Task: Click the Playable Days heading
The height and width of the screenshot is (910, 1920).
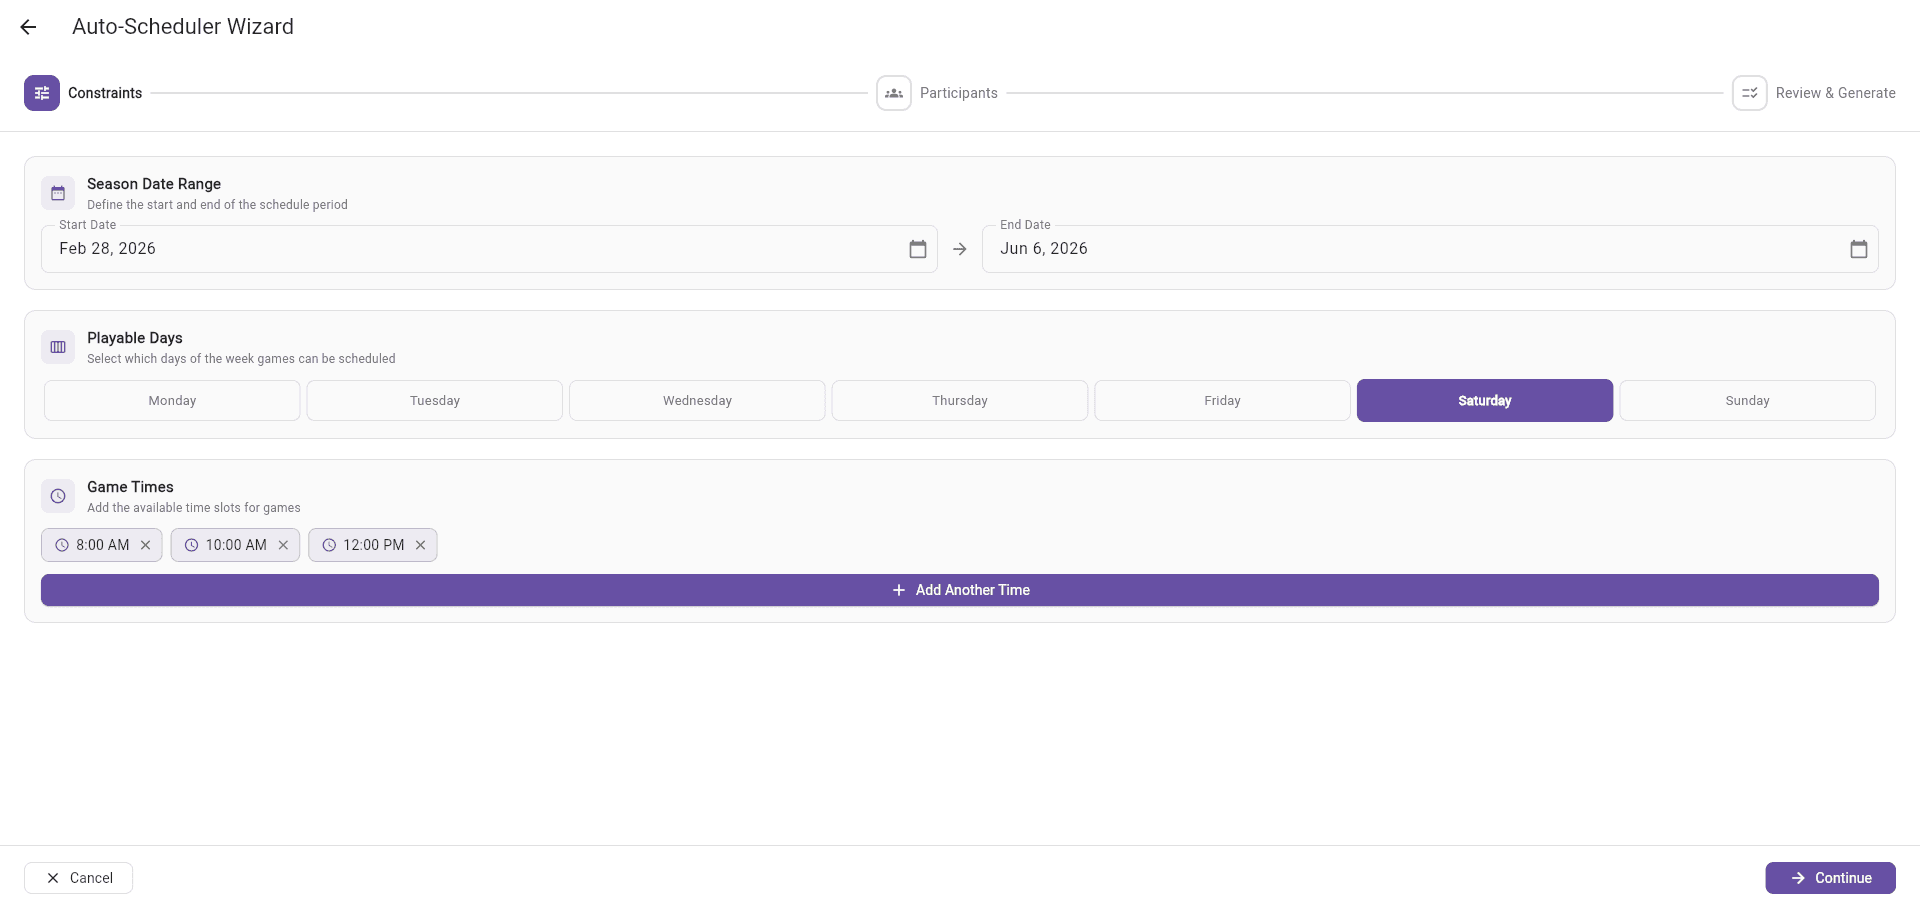Action: pyautogui.click(x=135, y=338)
